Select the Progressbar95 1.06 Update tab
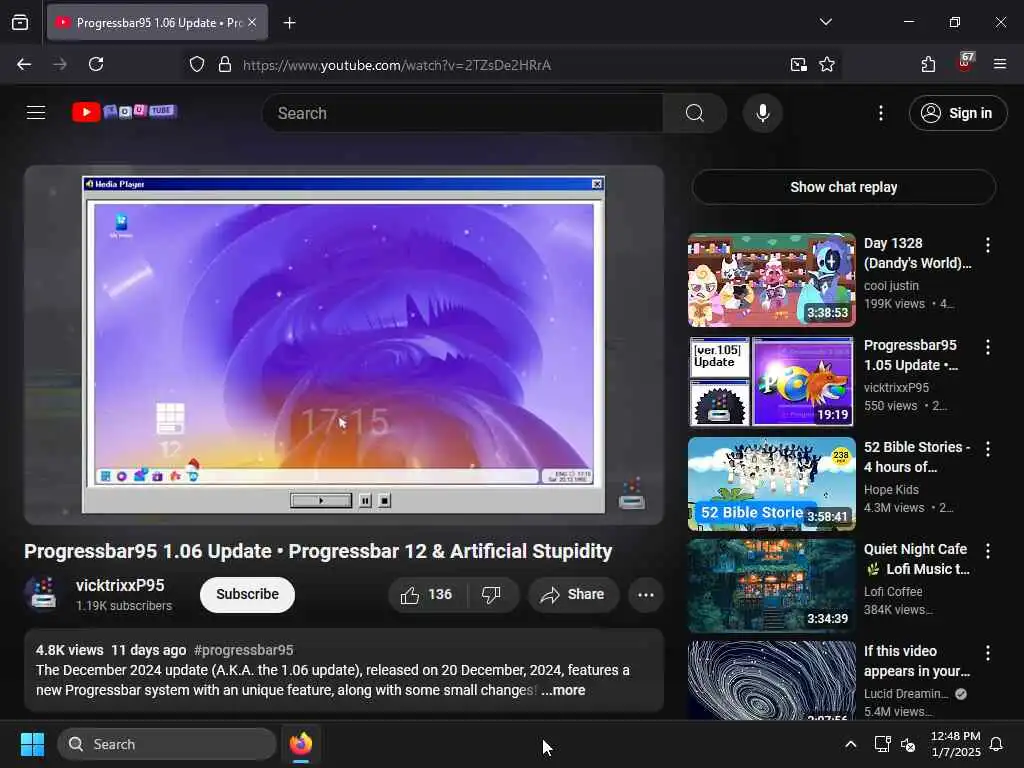 pos(157,23)
